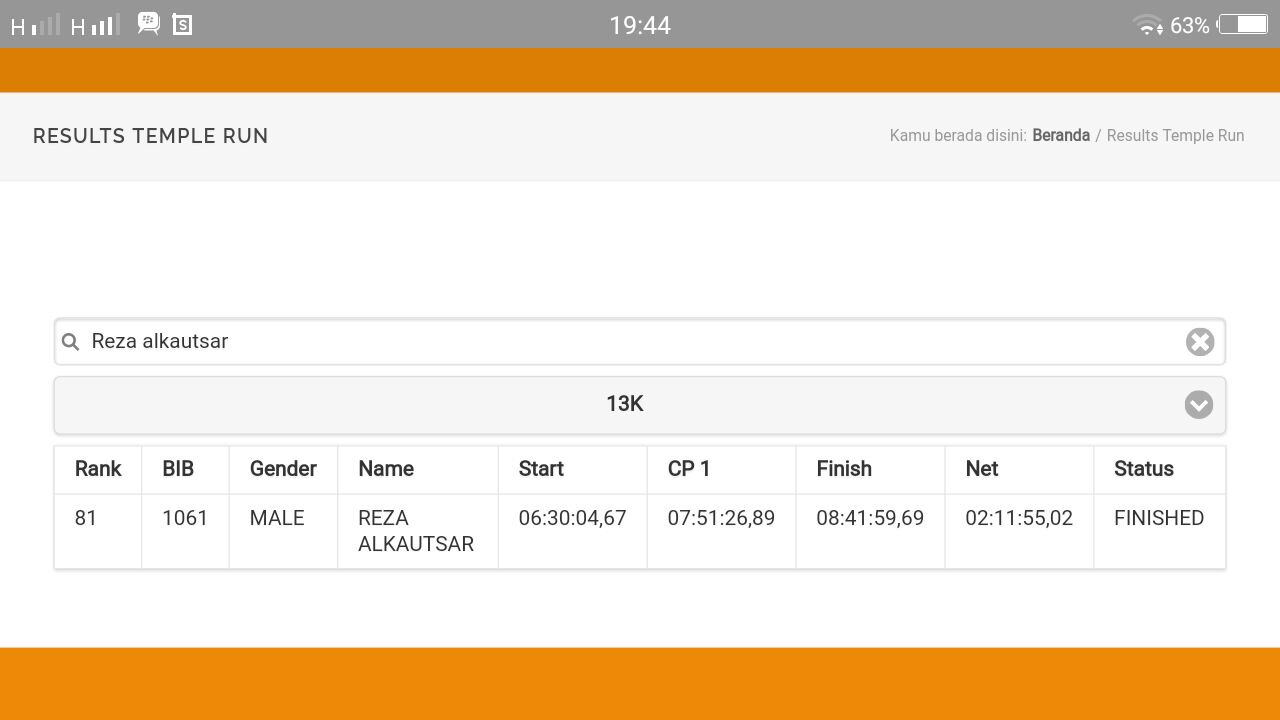Select the net time 02:11:55,02
The image size is (1280, 720).
1019,518
